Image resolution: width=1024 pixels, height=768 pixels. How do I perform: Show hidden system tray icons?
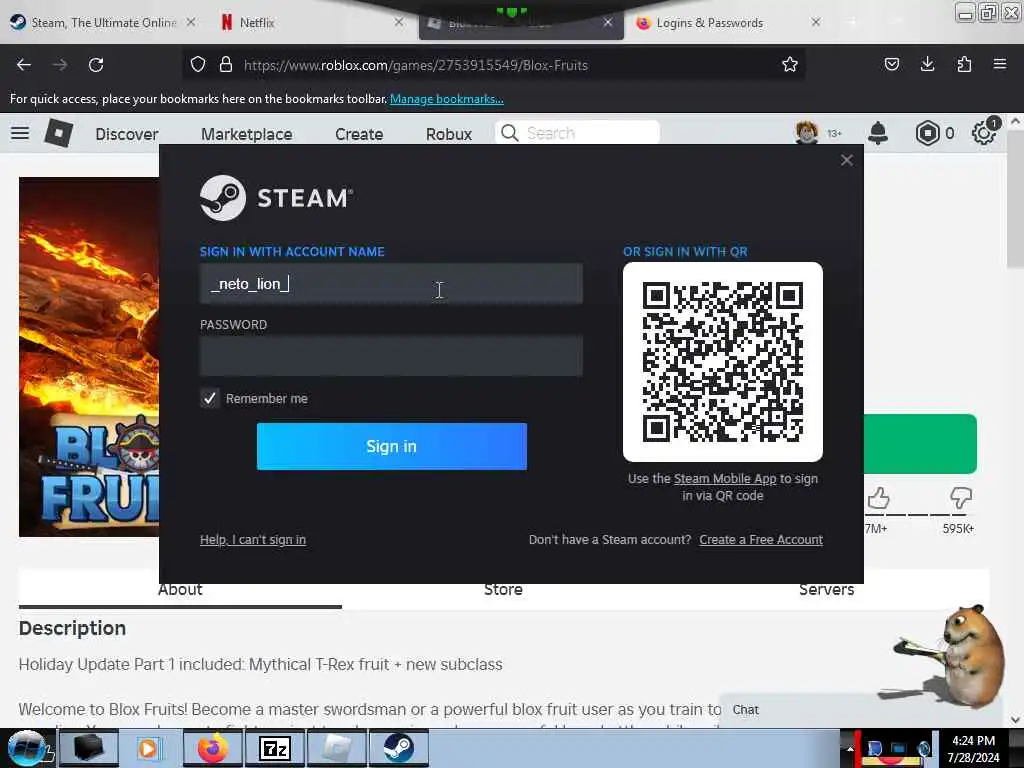(x=850, y=748)
